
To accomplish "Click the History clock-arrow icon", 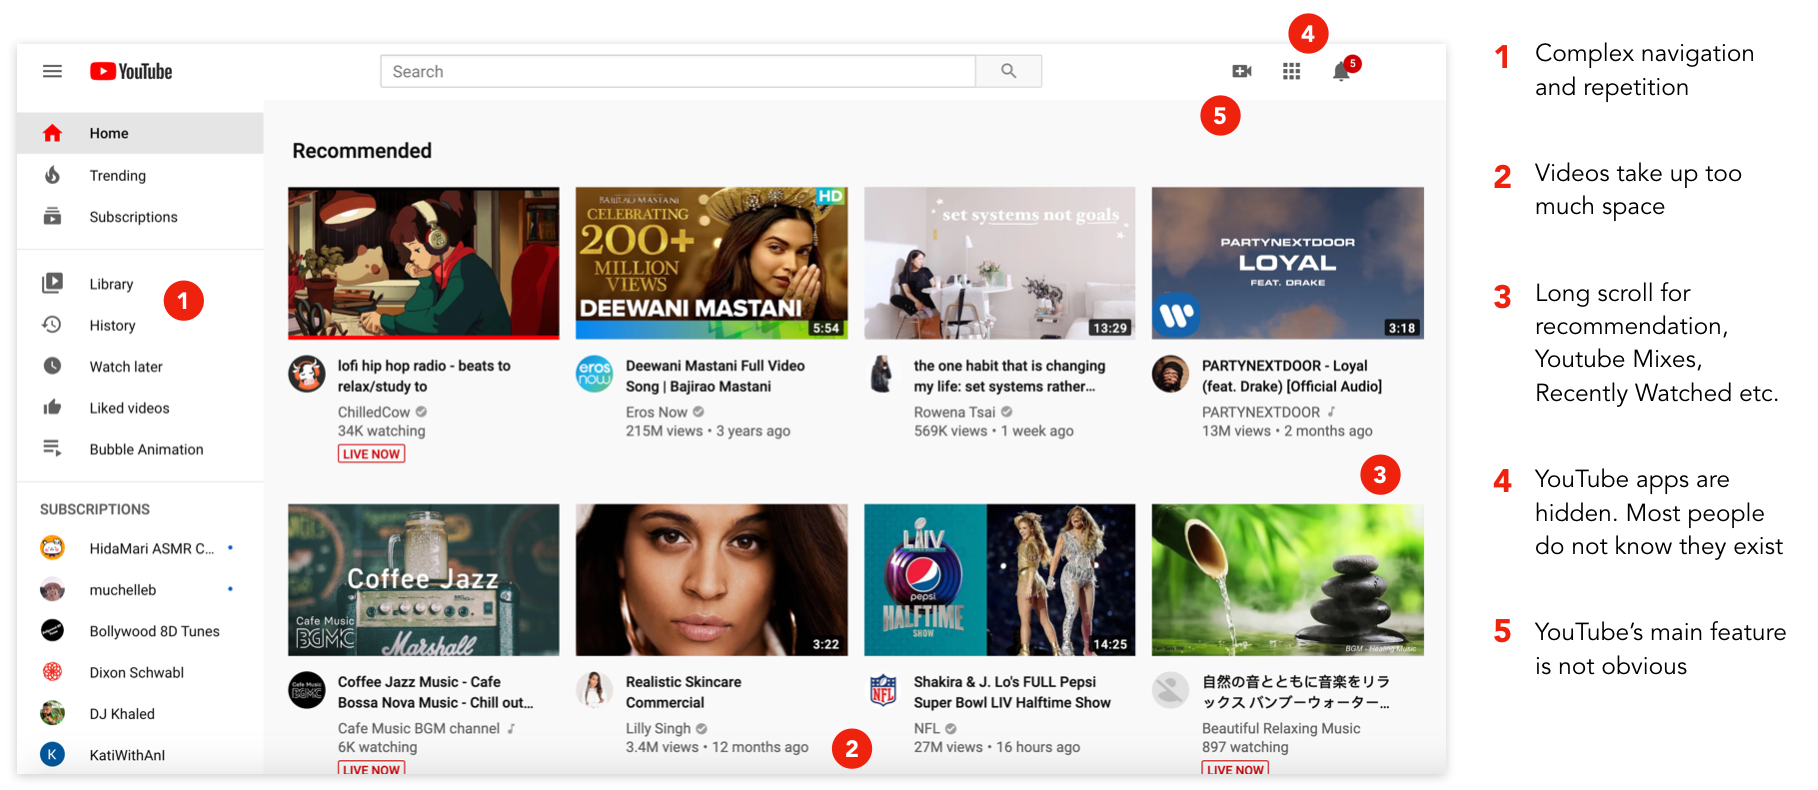I will 52,325.
